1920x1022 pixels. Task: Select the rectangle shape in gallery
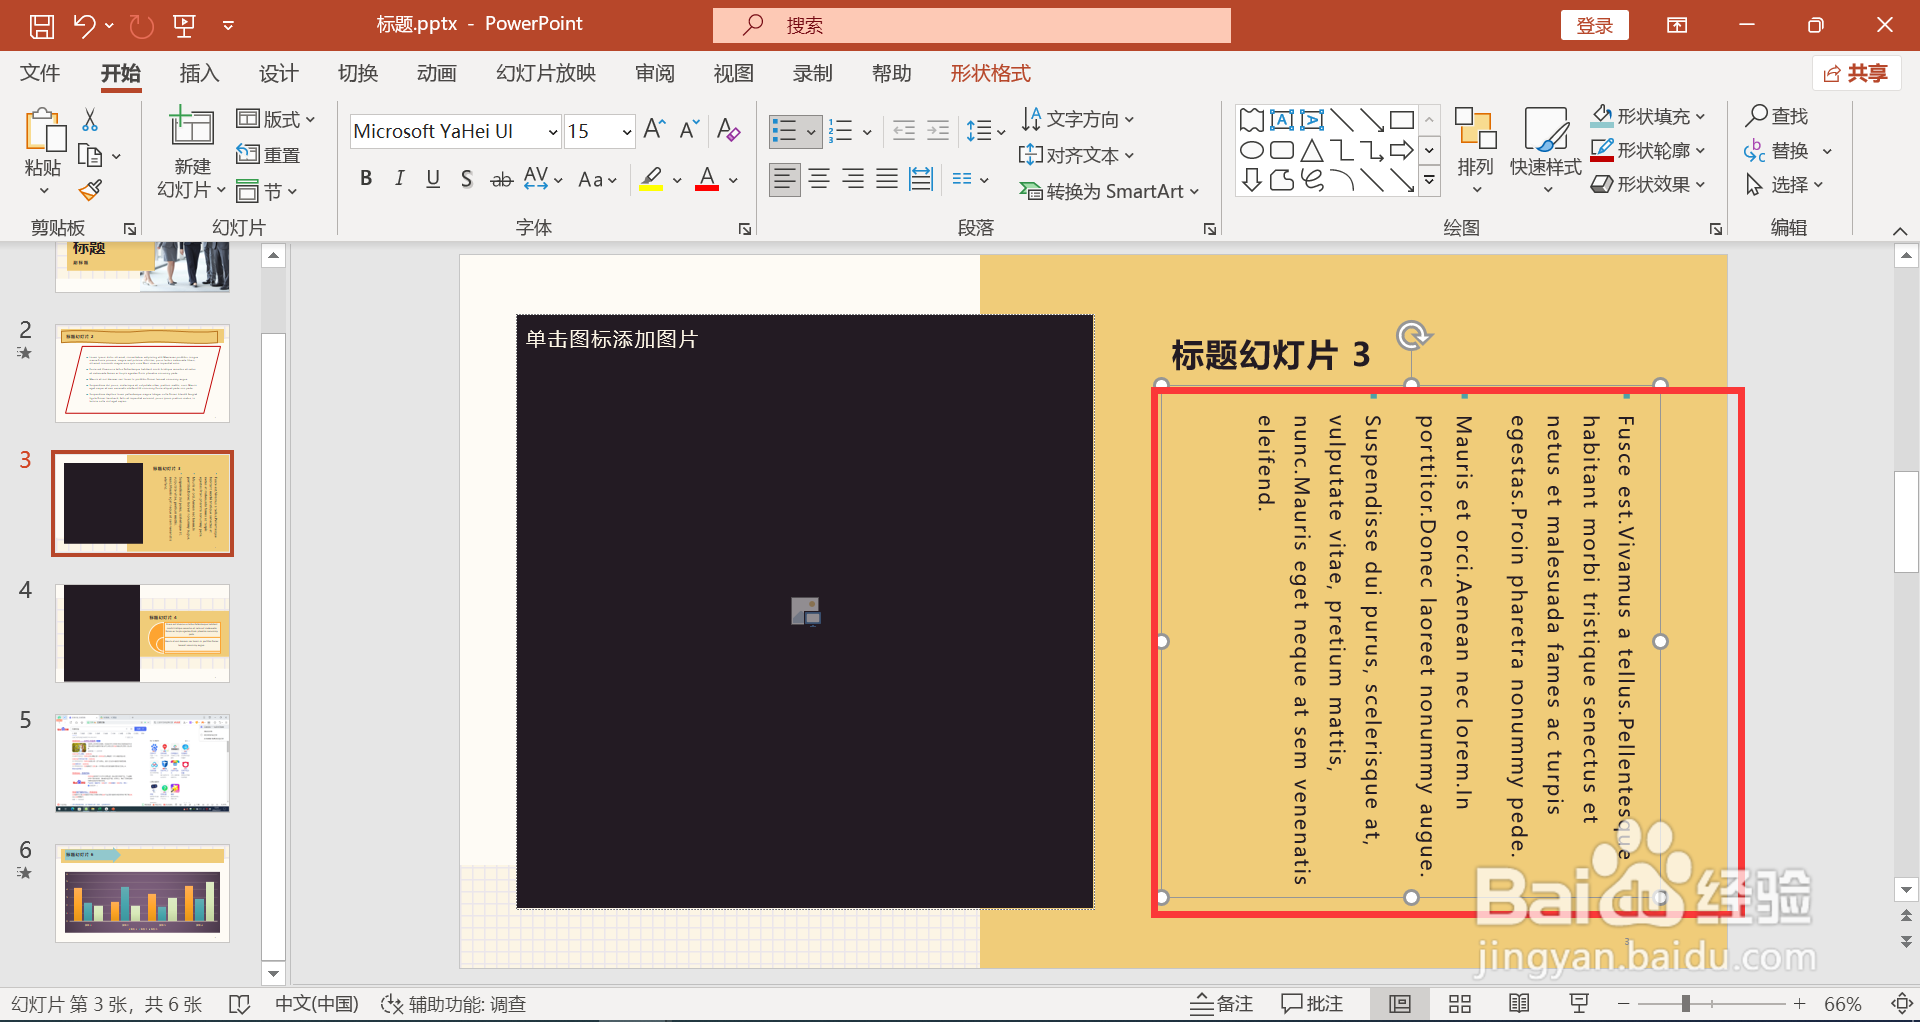pos(1402,120)
